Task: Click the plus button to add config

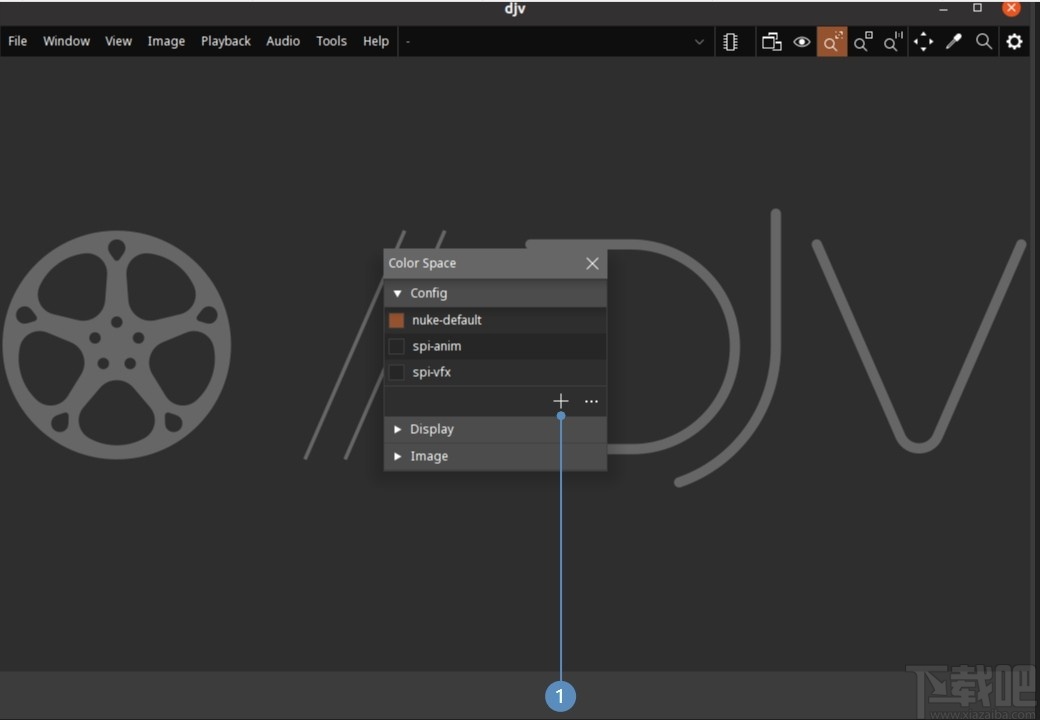Action: tap(560, 401)
